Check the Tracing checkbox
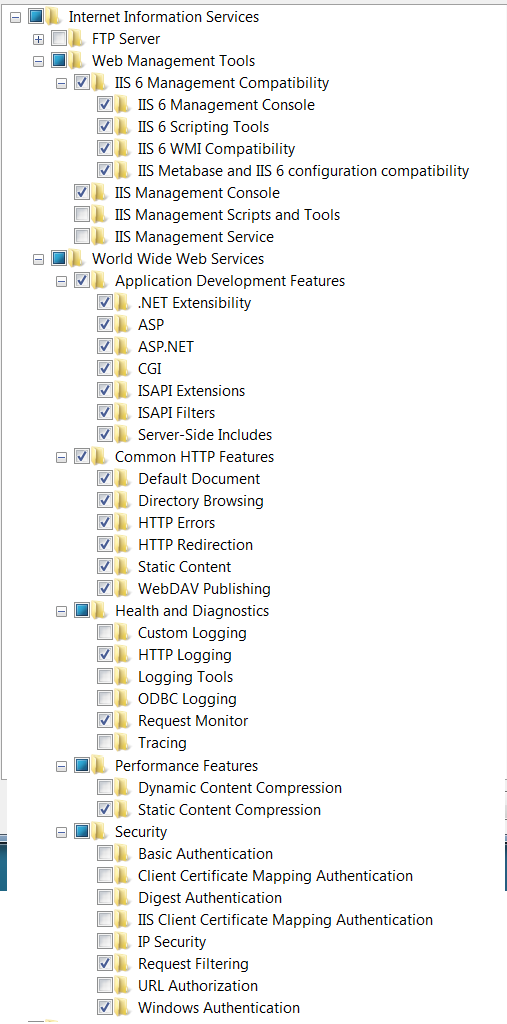The height and width of the screenshot is (1024, 507). [105, 743]
